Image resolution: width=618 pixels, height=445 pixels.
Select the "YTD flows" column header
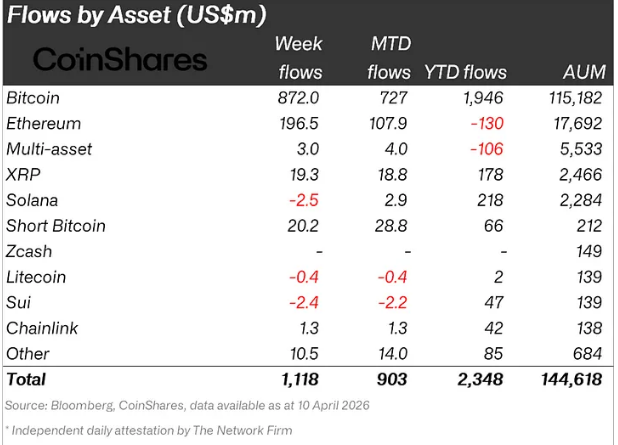click(x=466, y=72)
